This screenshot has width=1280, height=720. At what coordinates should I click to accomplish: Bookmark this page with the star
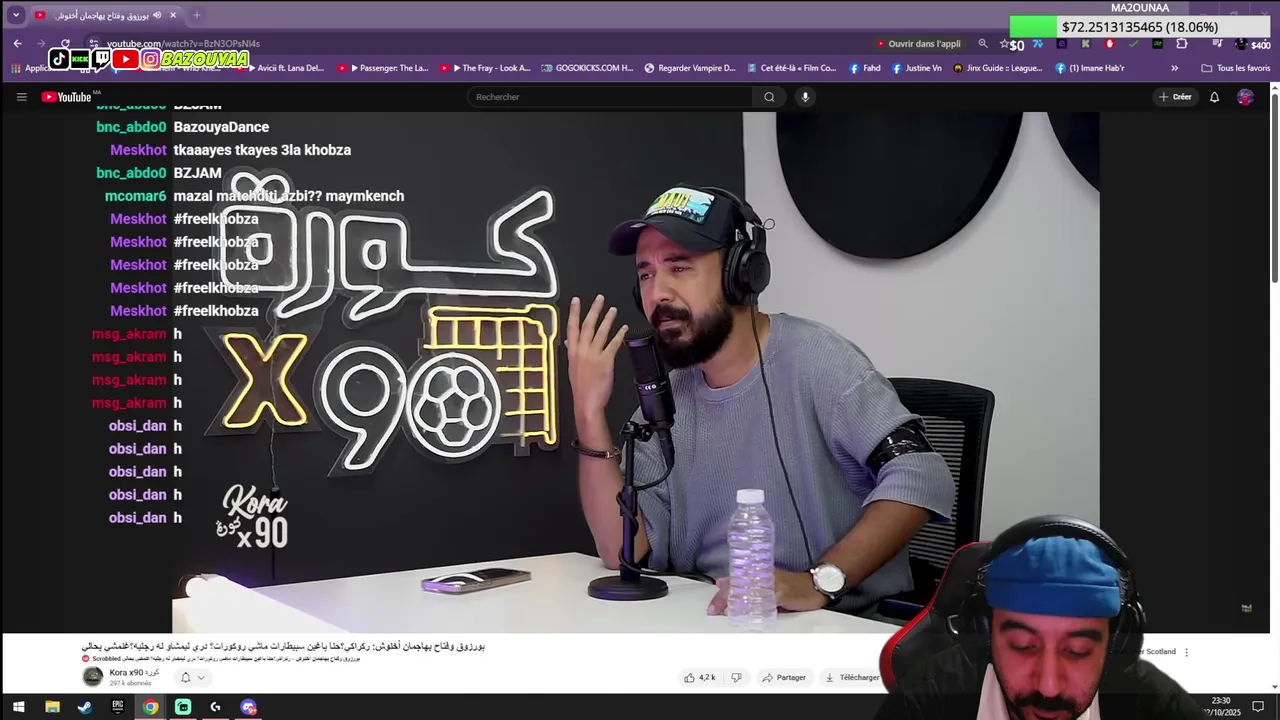(x=1005, y=44)
